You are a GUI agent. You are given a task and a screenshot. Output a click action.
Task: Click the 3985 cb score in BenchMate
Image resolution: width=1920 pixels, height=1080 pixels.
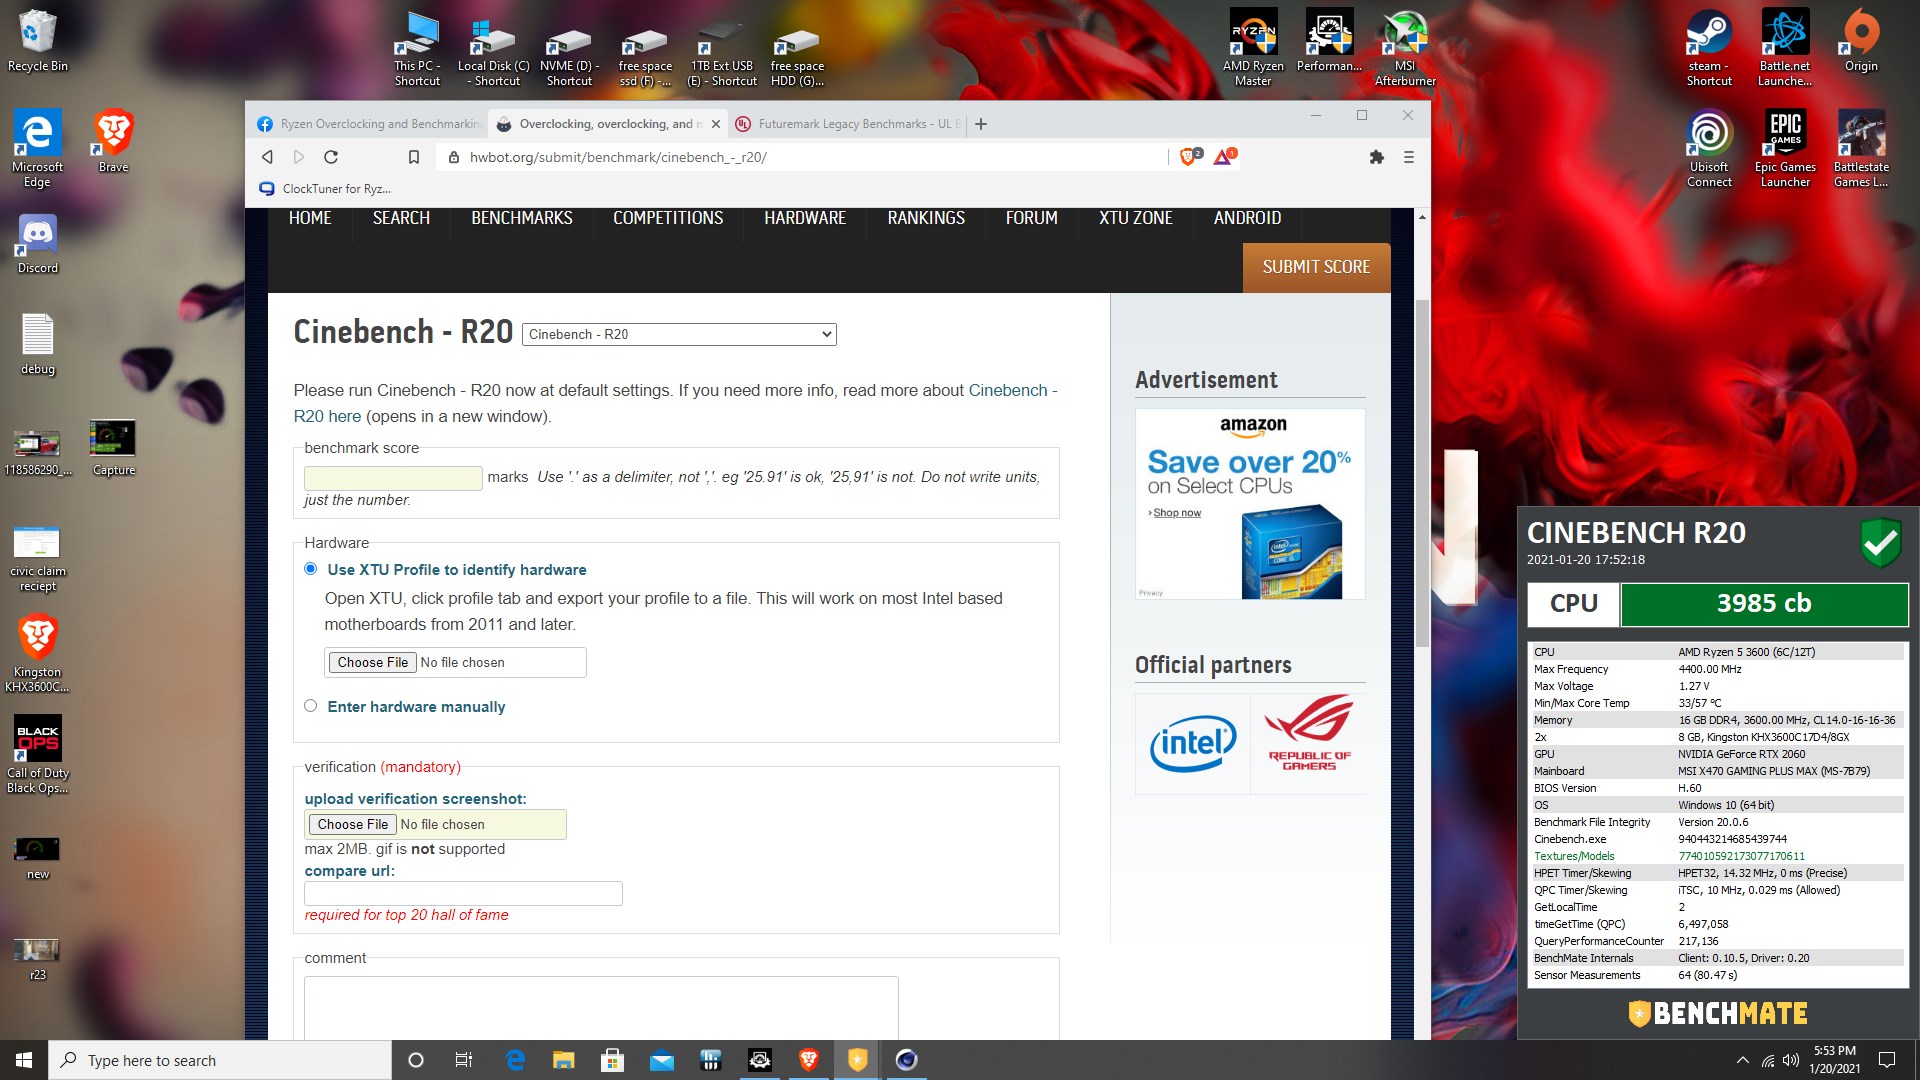pyautogui.click(x=1764, y=603)
